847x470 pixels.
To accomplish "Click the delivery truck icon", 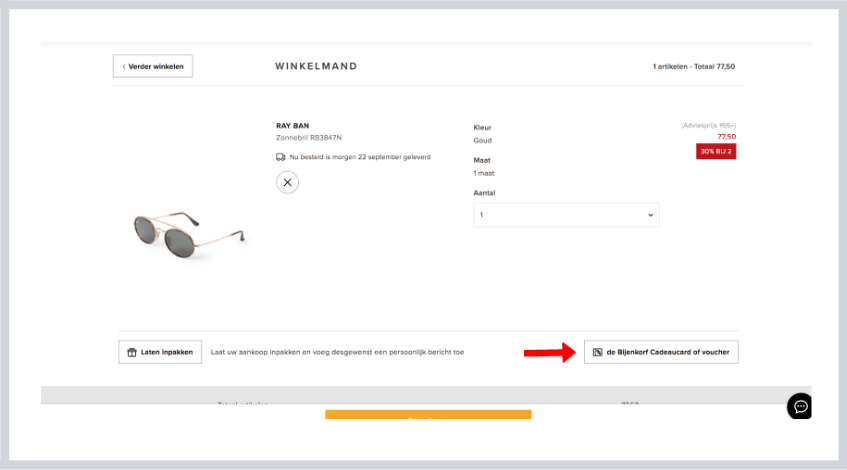I will pyautogui.click(x=281, y=157).
